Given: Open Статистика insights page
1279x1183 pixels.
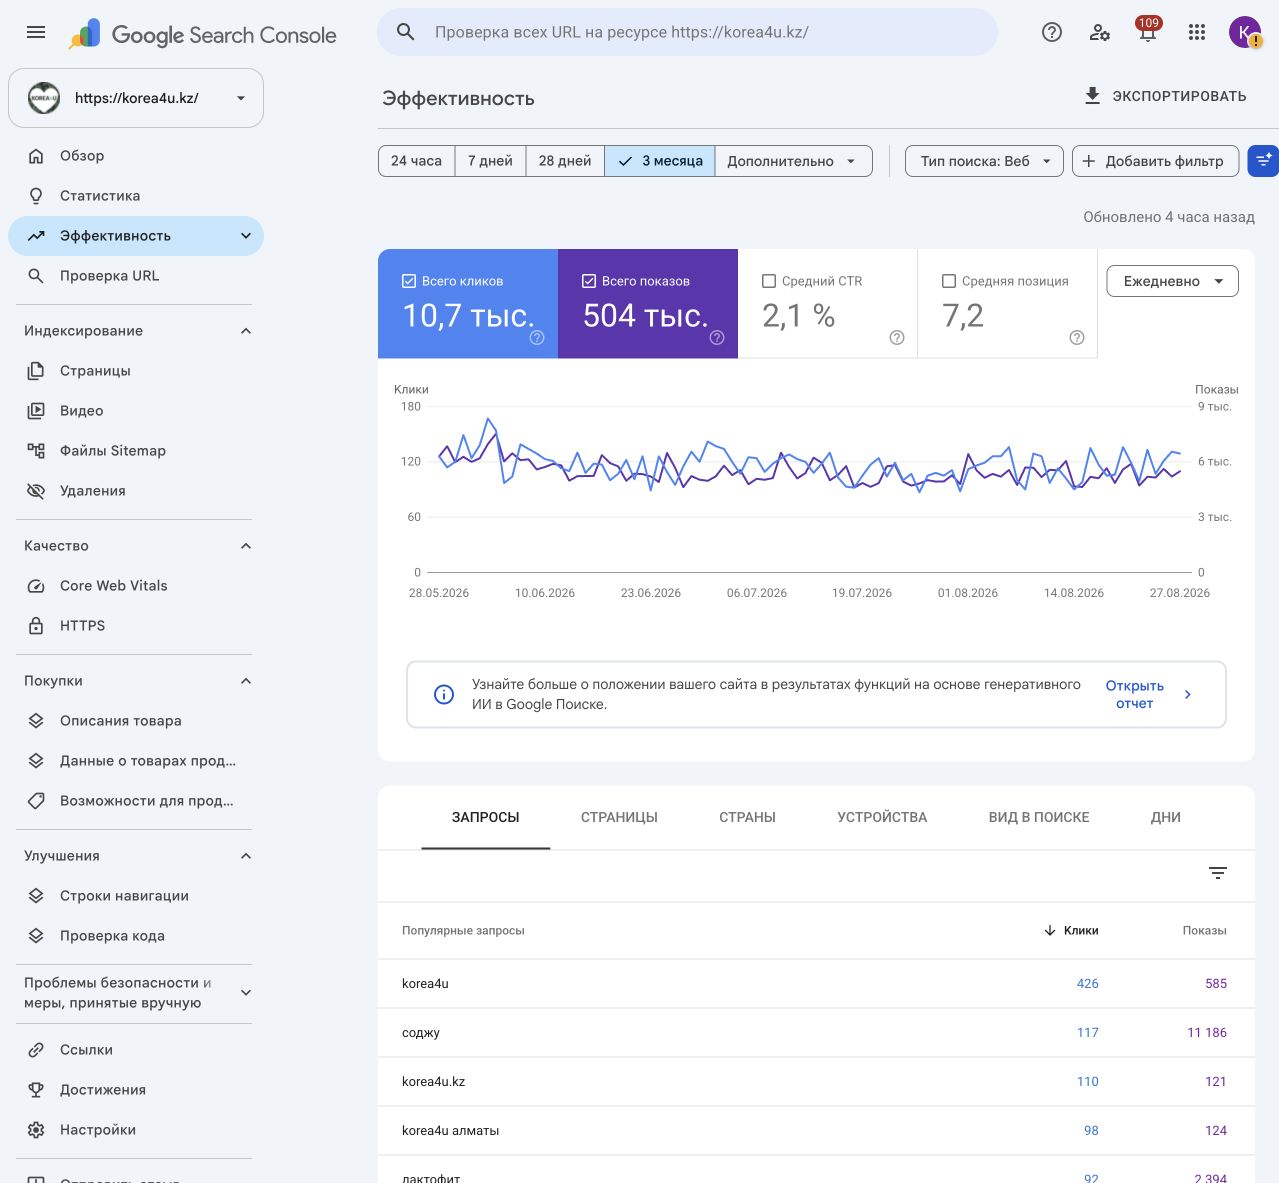Looking at the screenshot, I should [x=136, y=196].
